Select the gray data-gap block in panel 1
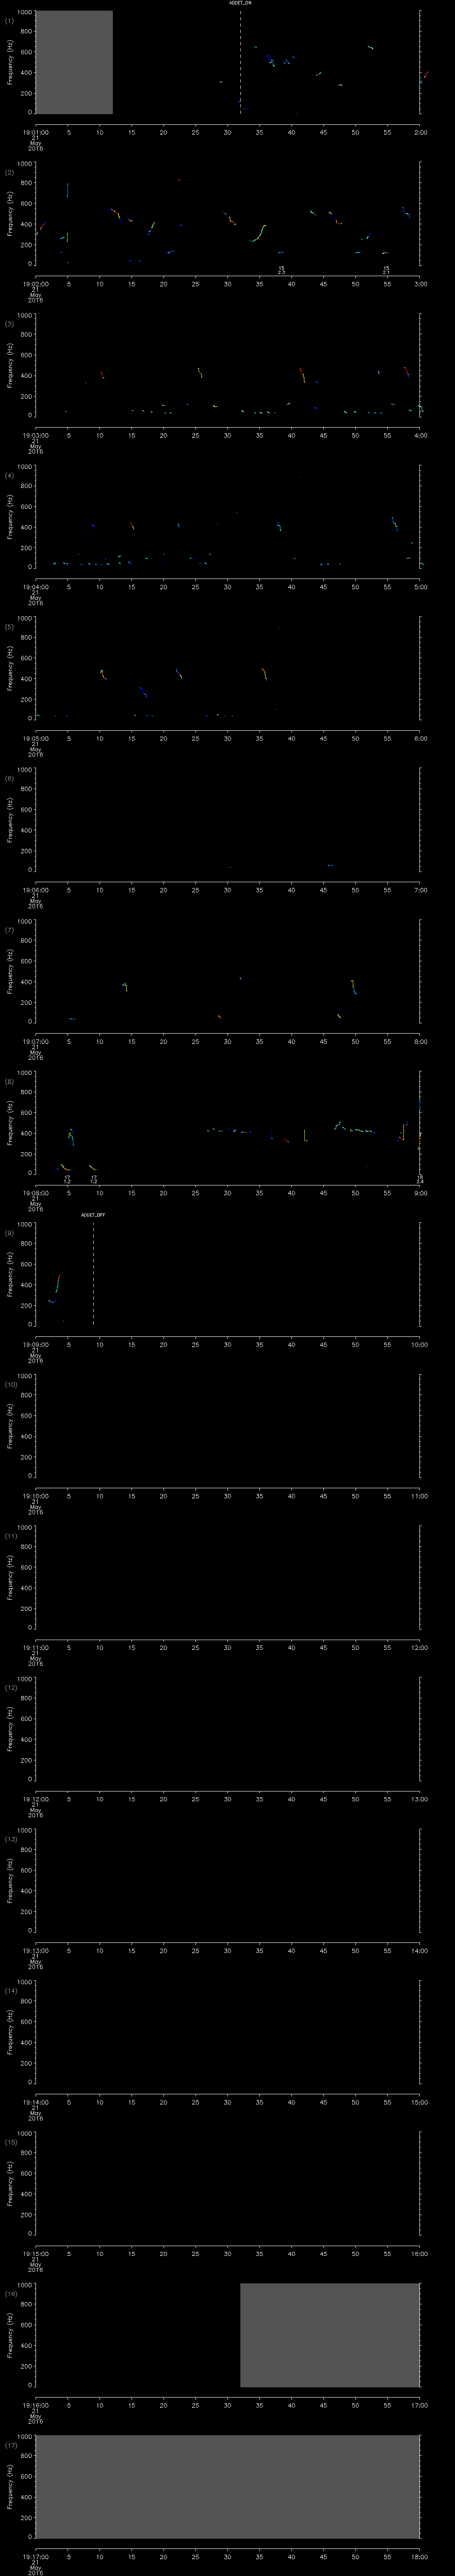 [74, 62]
